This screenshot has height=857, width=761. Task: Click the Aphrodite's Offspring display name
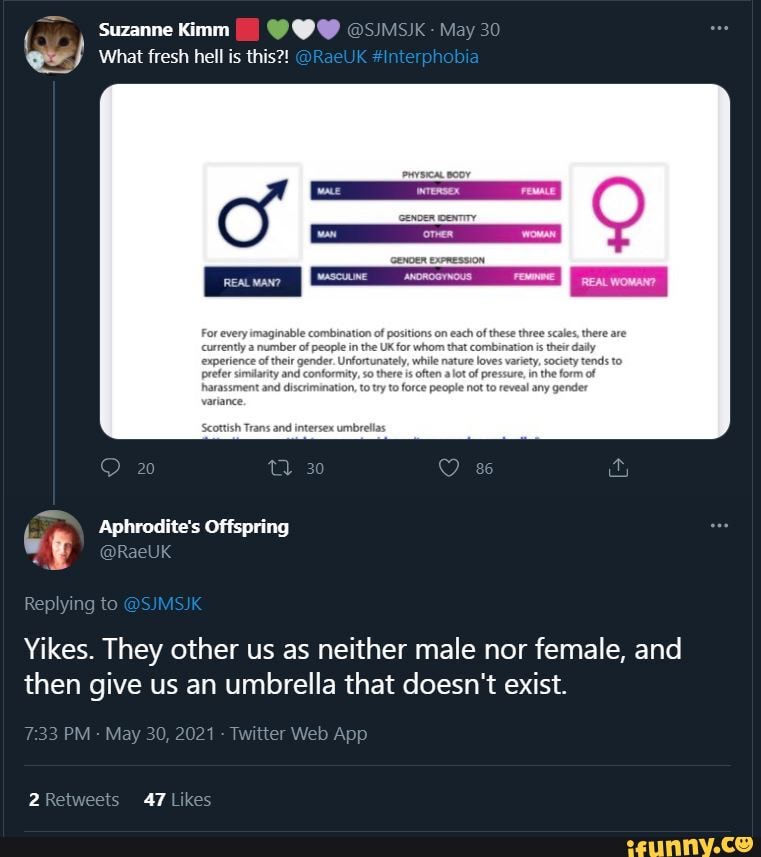point(193,526)
